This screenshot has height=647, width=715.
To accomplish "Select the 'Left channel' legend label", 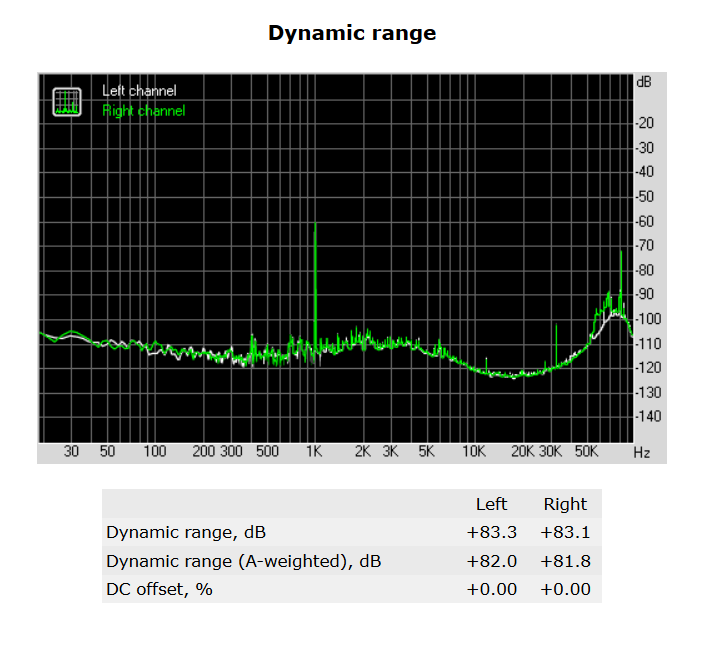I will pos(139,91).
